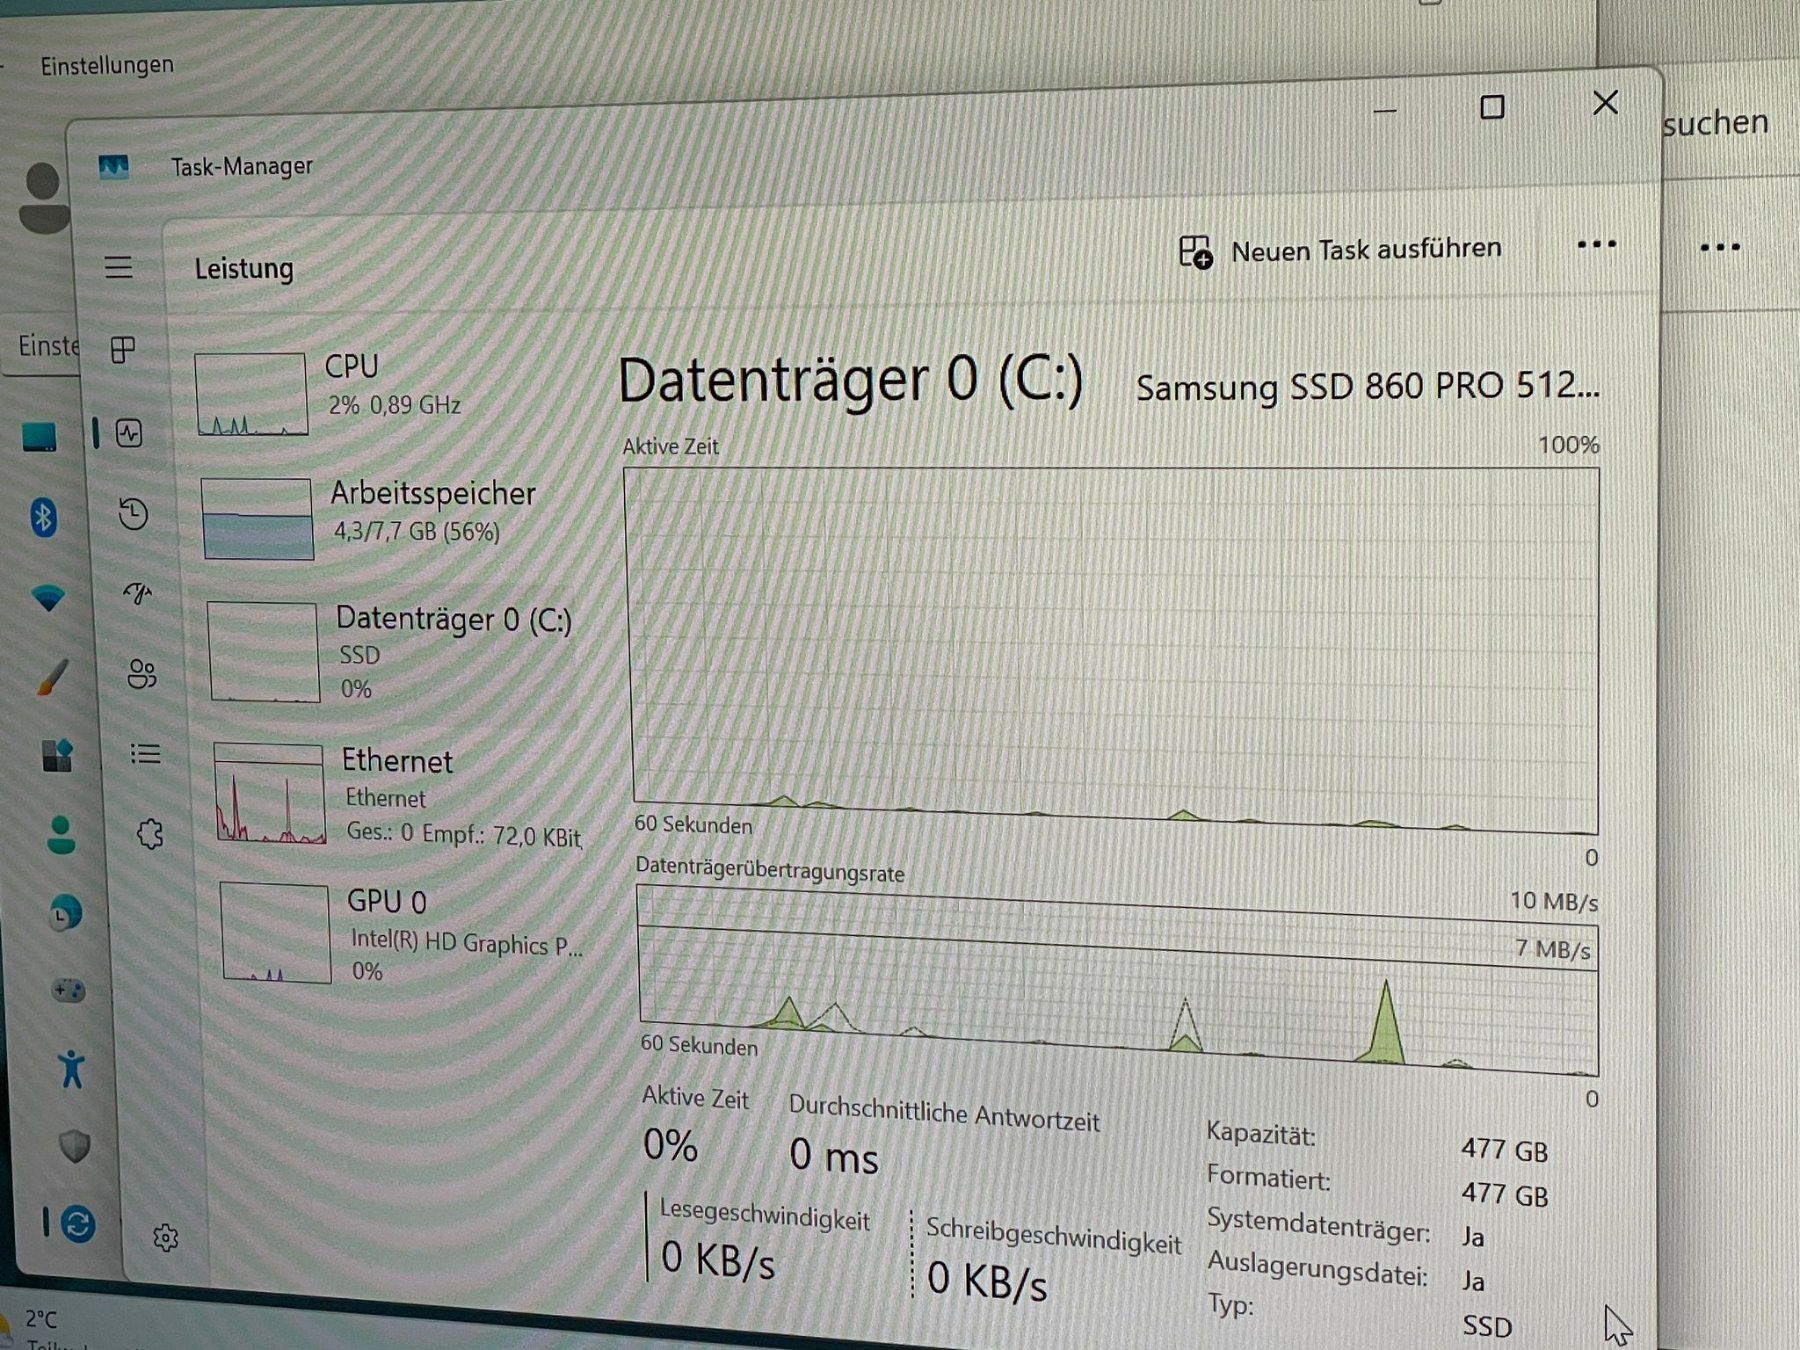Click Neuen Task ausführen button

[x=1340, y=250]
